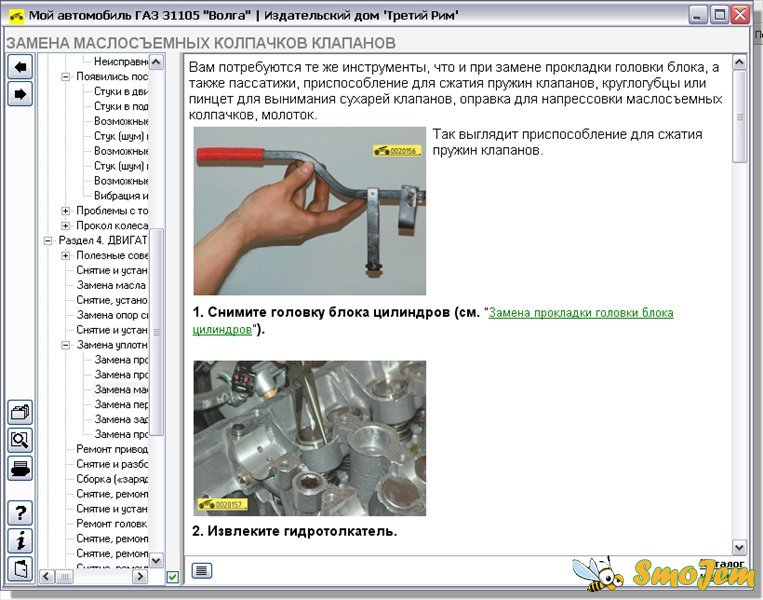Collapse the 'Замена уплотн' tree node

(66, 345)
